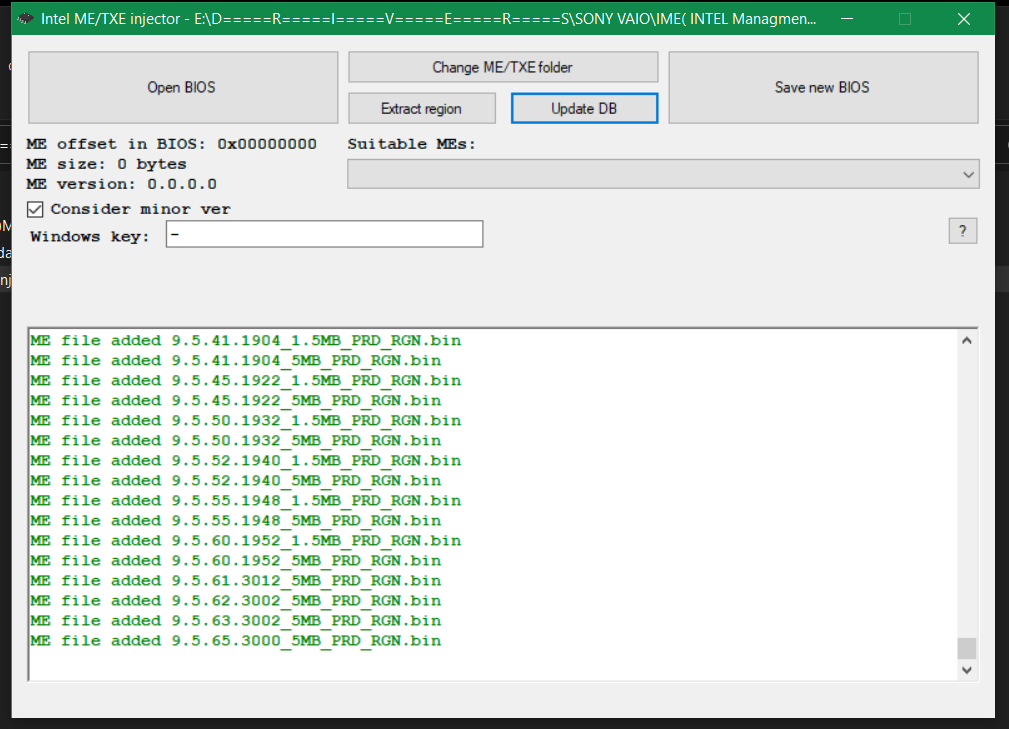Select log line 9.5.52.1940_1.5MB_PRD_RGN.bin
Image resolution: width=1009 pixels, height=729 pixels.
245,460
